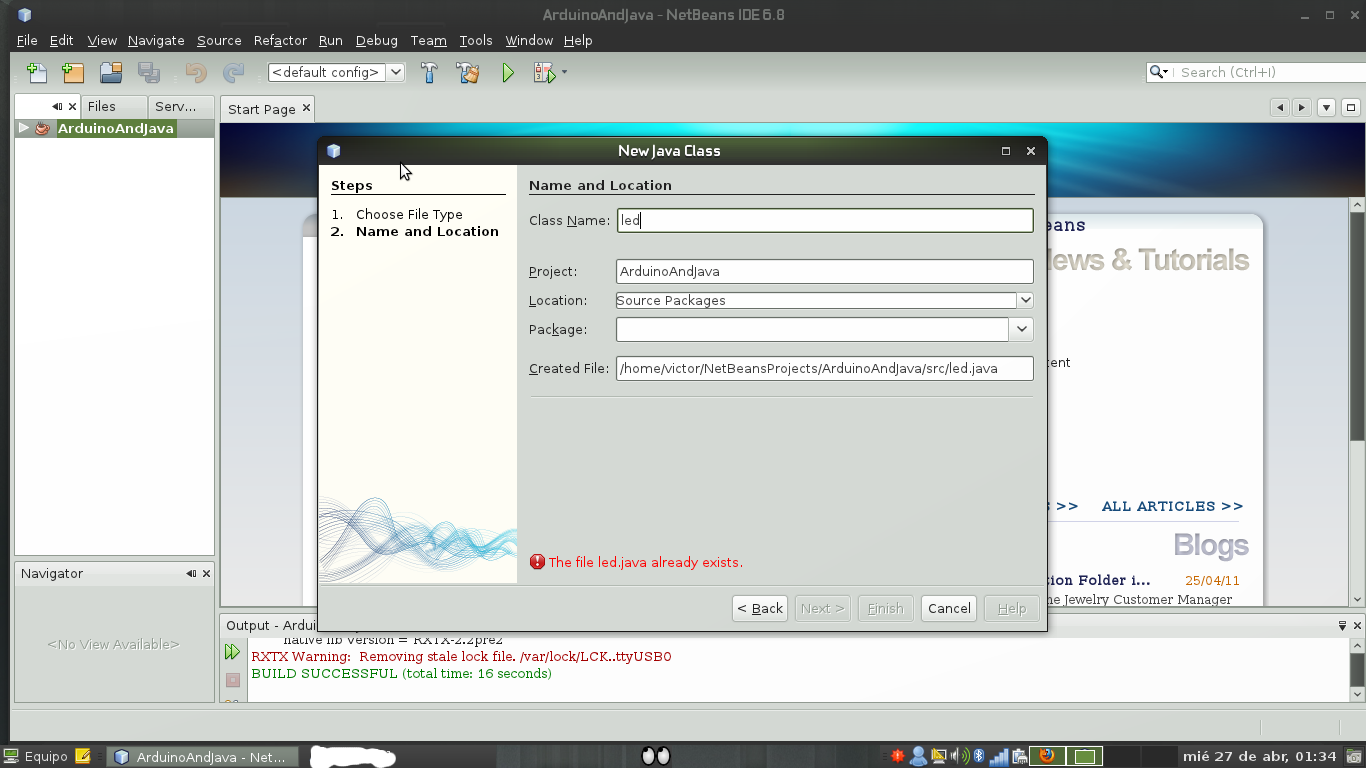Expand the ArduinoAndJava project node
This screenshot has width=1366, height=768.
[22, 128]
